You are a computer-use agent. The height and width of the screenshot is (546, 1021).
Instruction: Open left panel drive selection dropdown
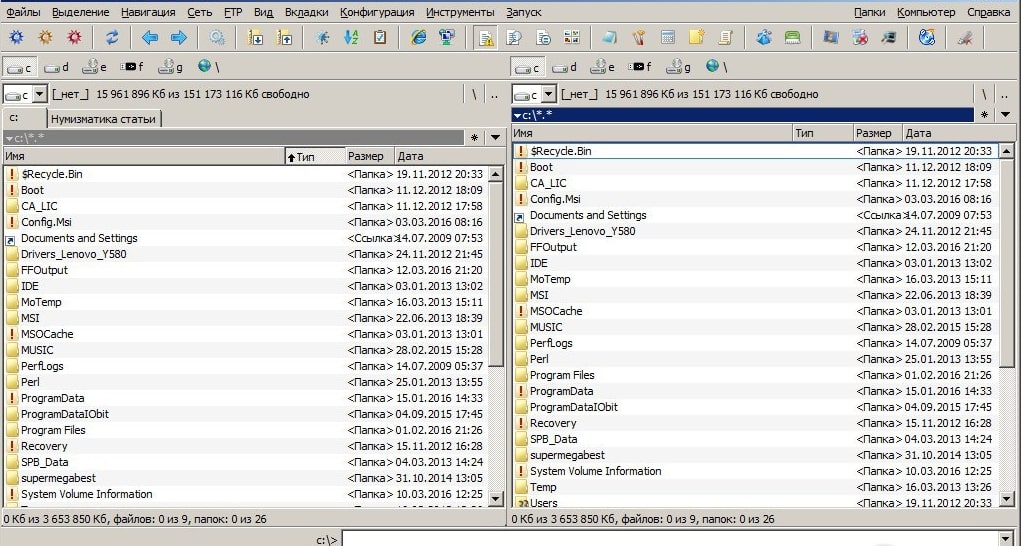39,95
